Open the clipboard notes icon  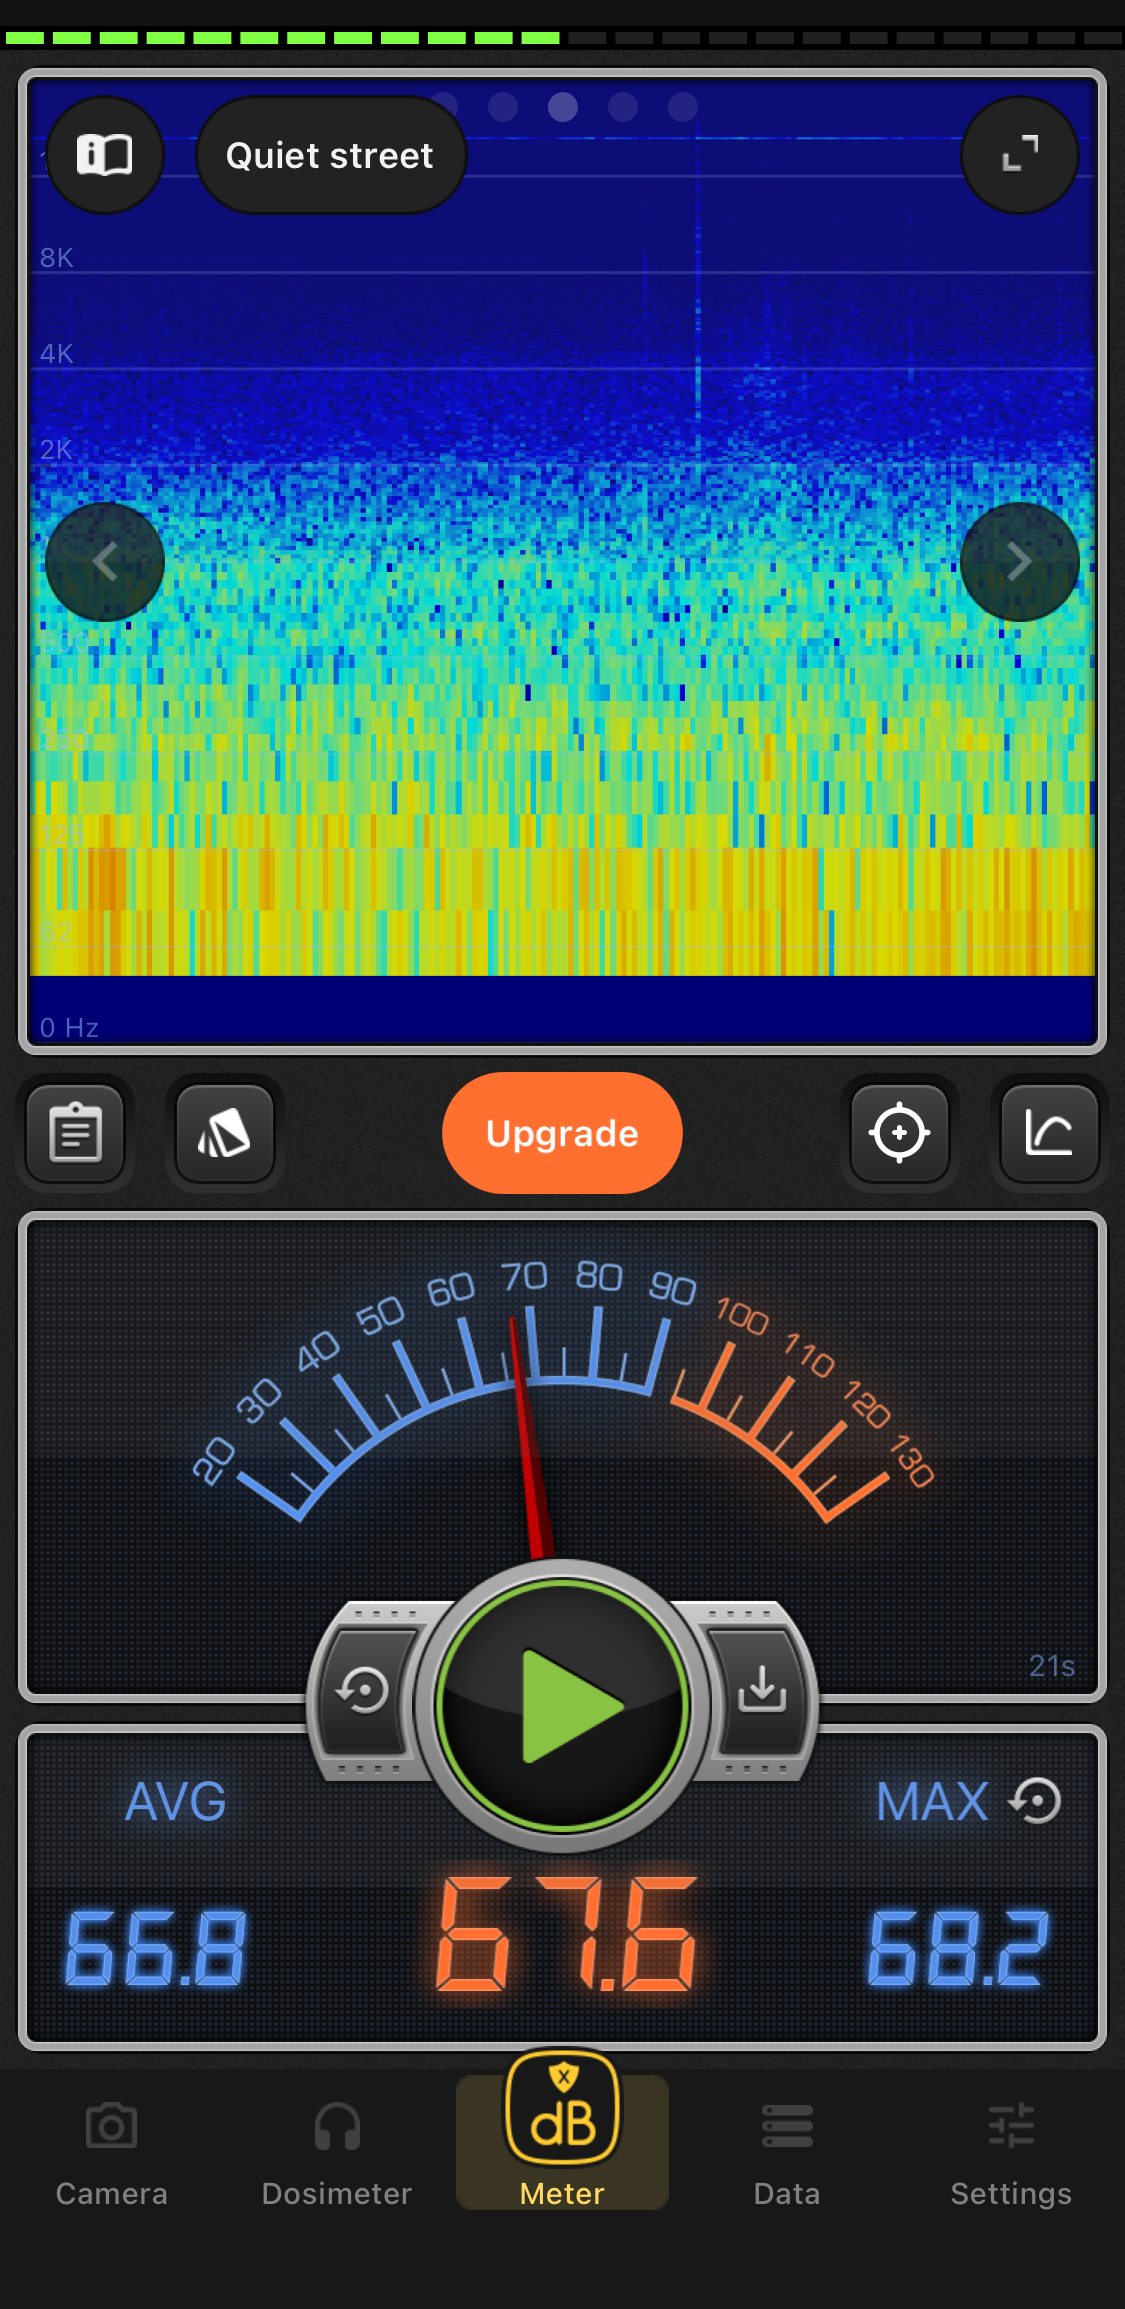pyautogui.click(x=76, y=1133)
